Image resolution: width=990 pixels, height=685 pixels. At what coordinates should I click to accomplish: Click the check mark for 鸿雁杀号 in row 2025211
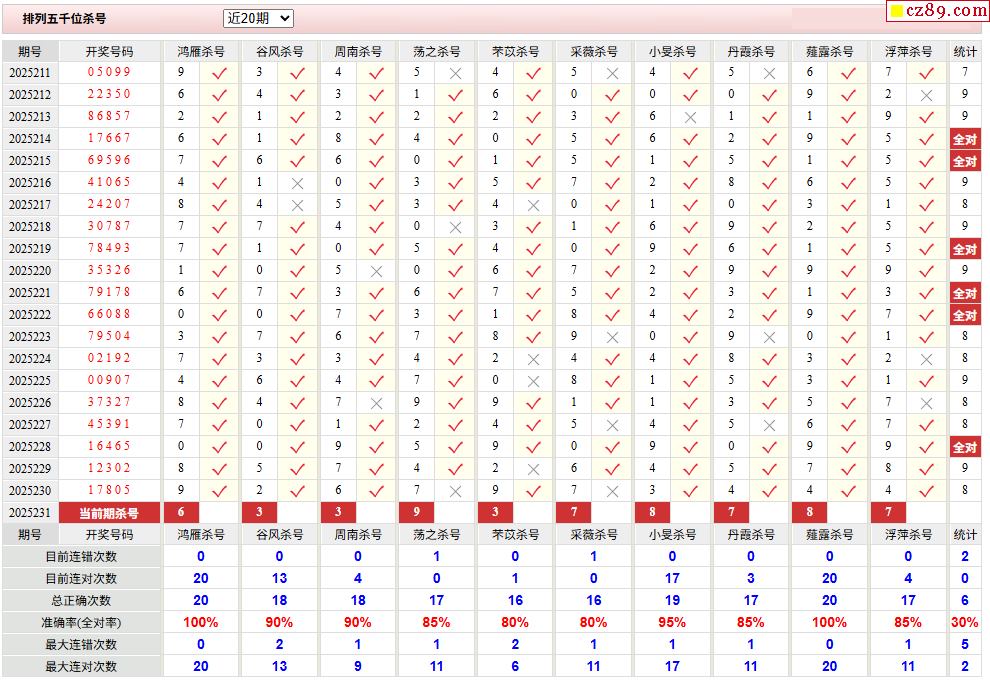pyautogui.click(x=219, y=74)
